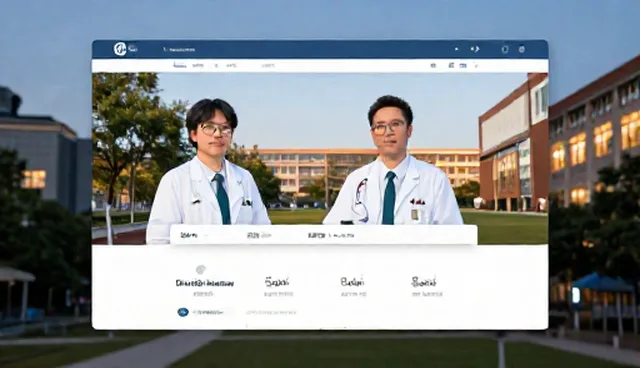The width and height of the screenshot is (640, 368).
Task: Click the square outline icon in the blue header
Action: pos(505,49)
